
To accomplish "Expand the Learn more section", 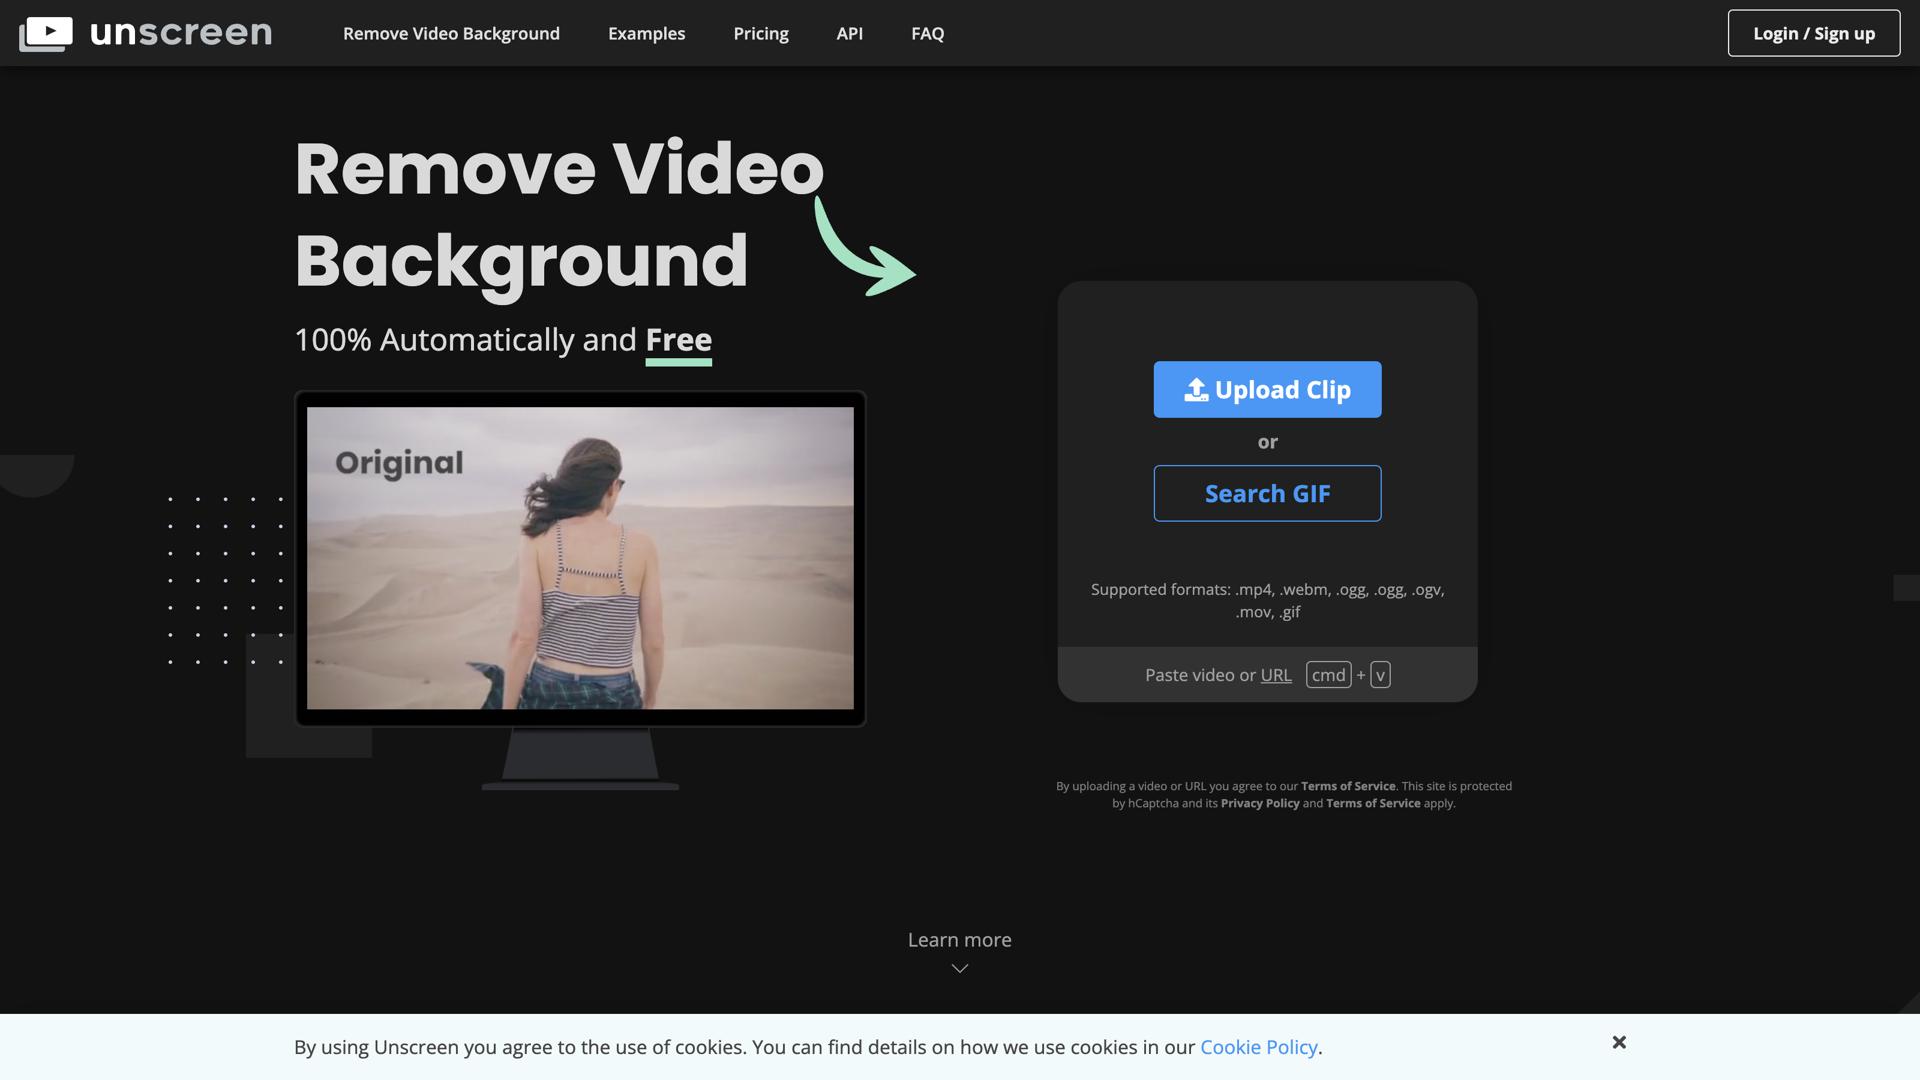I will tap(958, 939).
